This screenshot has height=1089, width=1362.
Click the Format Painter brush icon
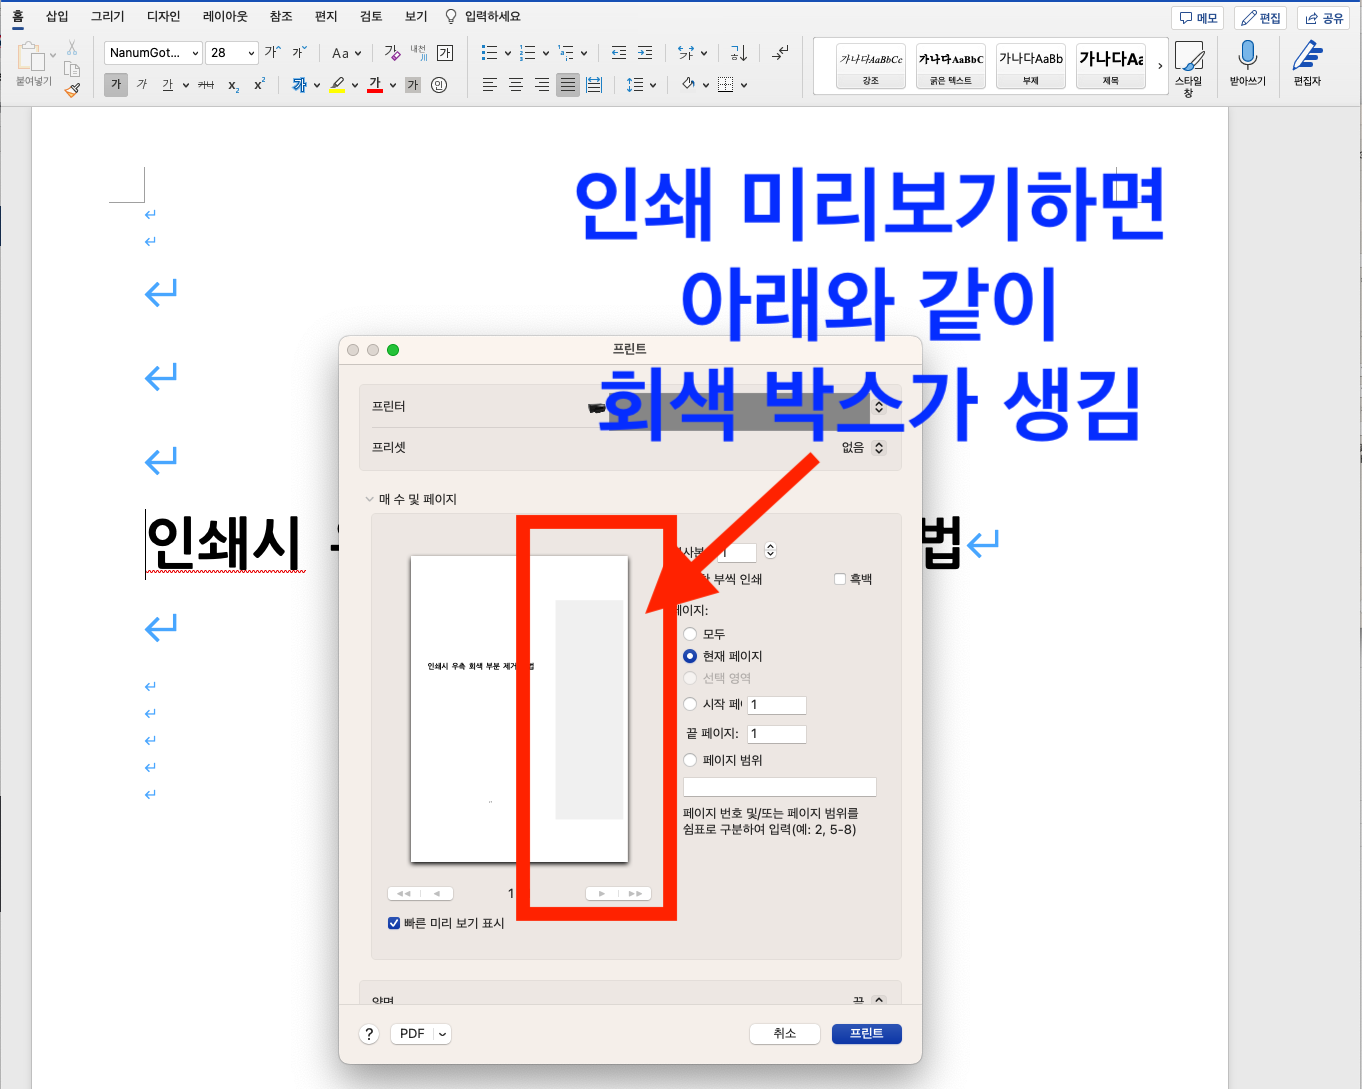pyautogui.click(x=72, y=90)
